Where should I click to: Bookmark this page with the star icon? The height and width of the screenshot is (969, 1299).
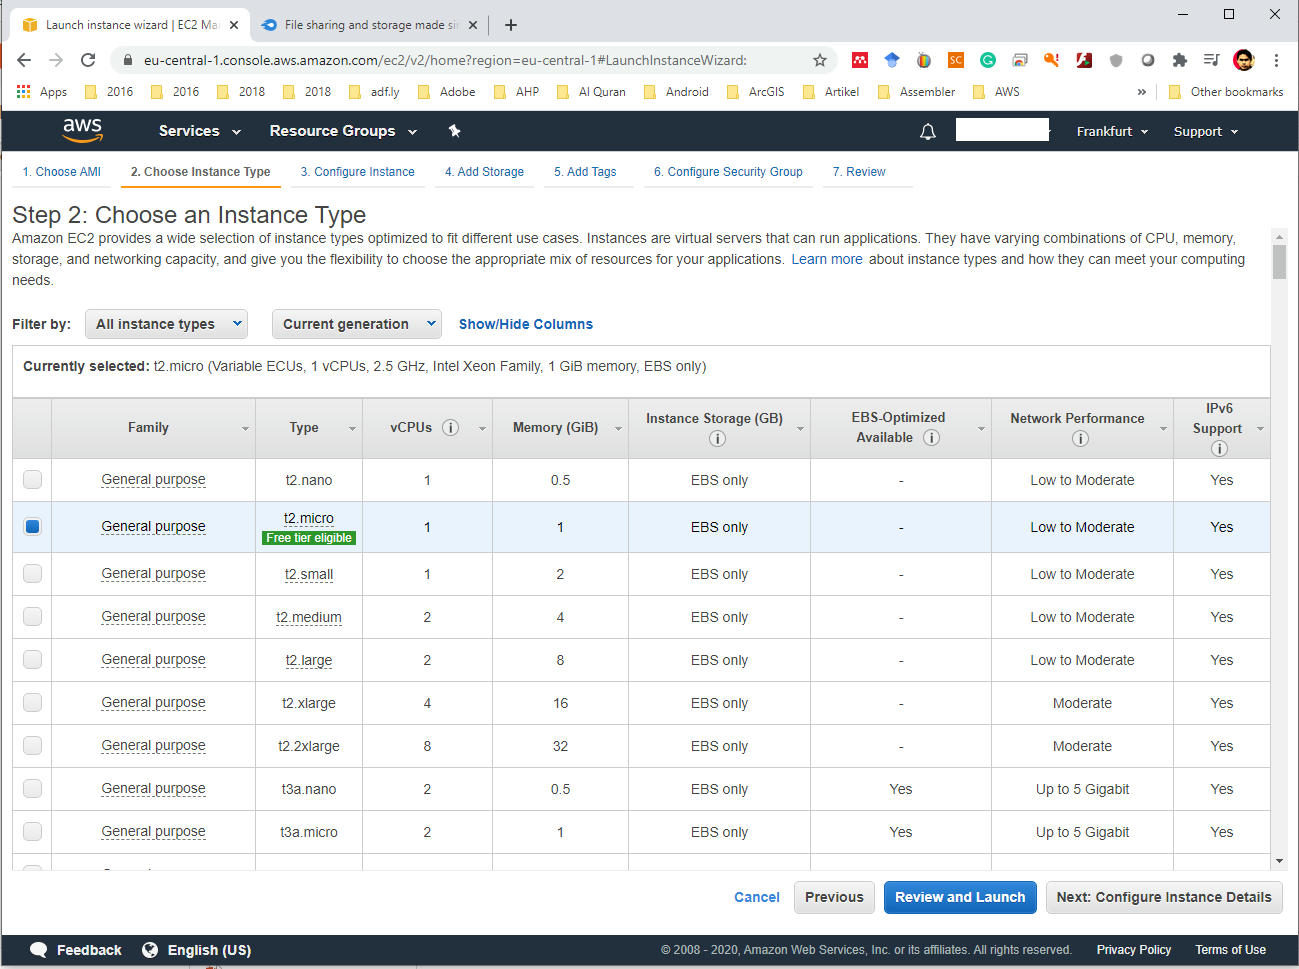click(820, 60)
